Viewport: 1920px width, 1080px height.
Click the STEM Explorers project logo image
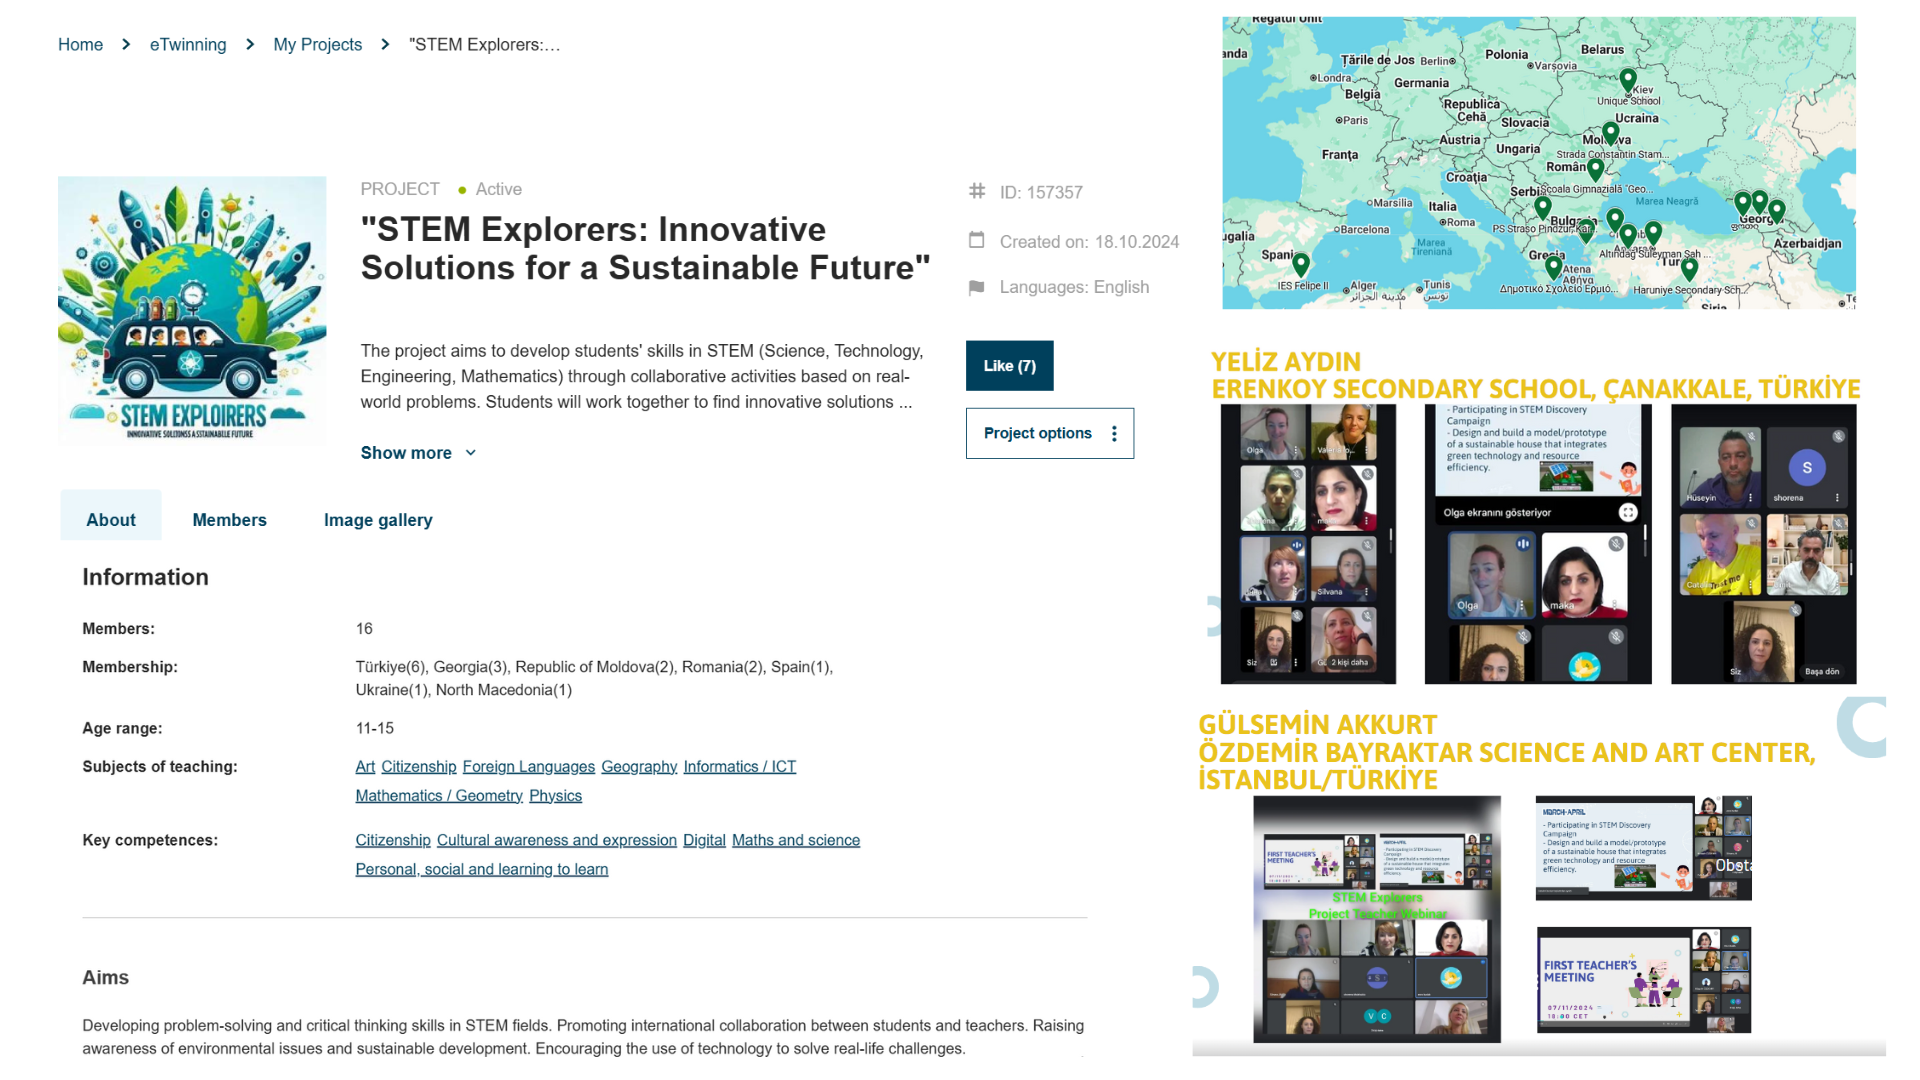pos(192,310)
